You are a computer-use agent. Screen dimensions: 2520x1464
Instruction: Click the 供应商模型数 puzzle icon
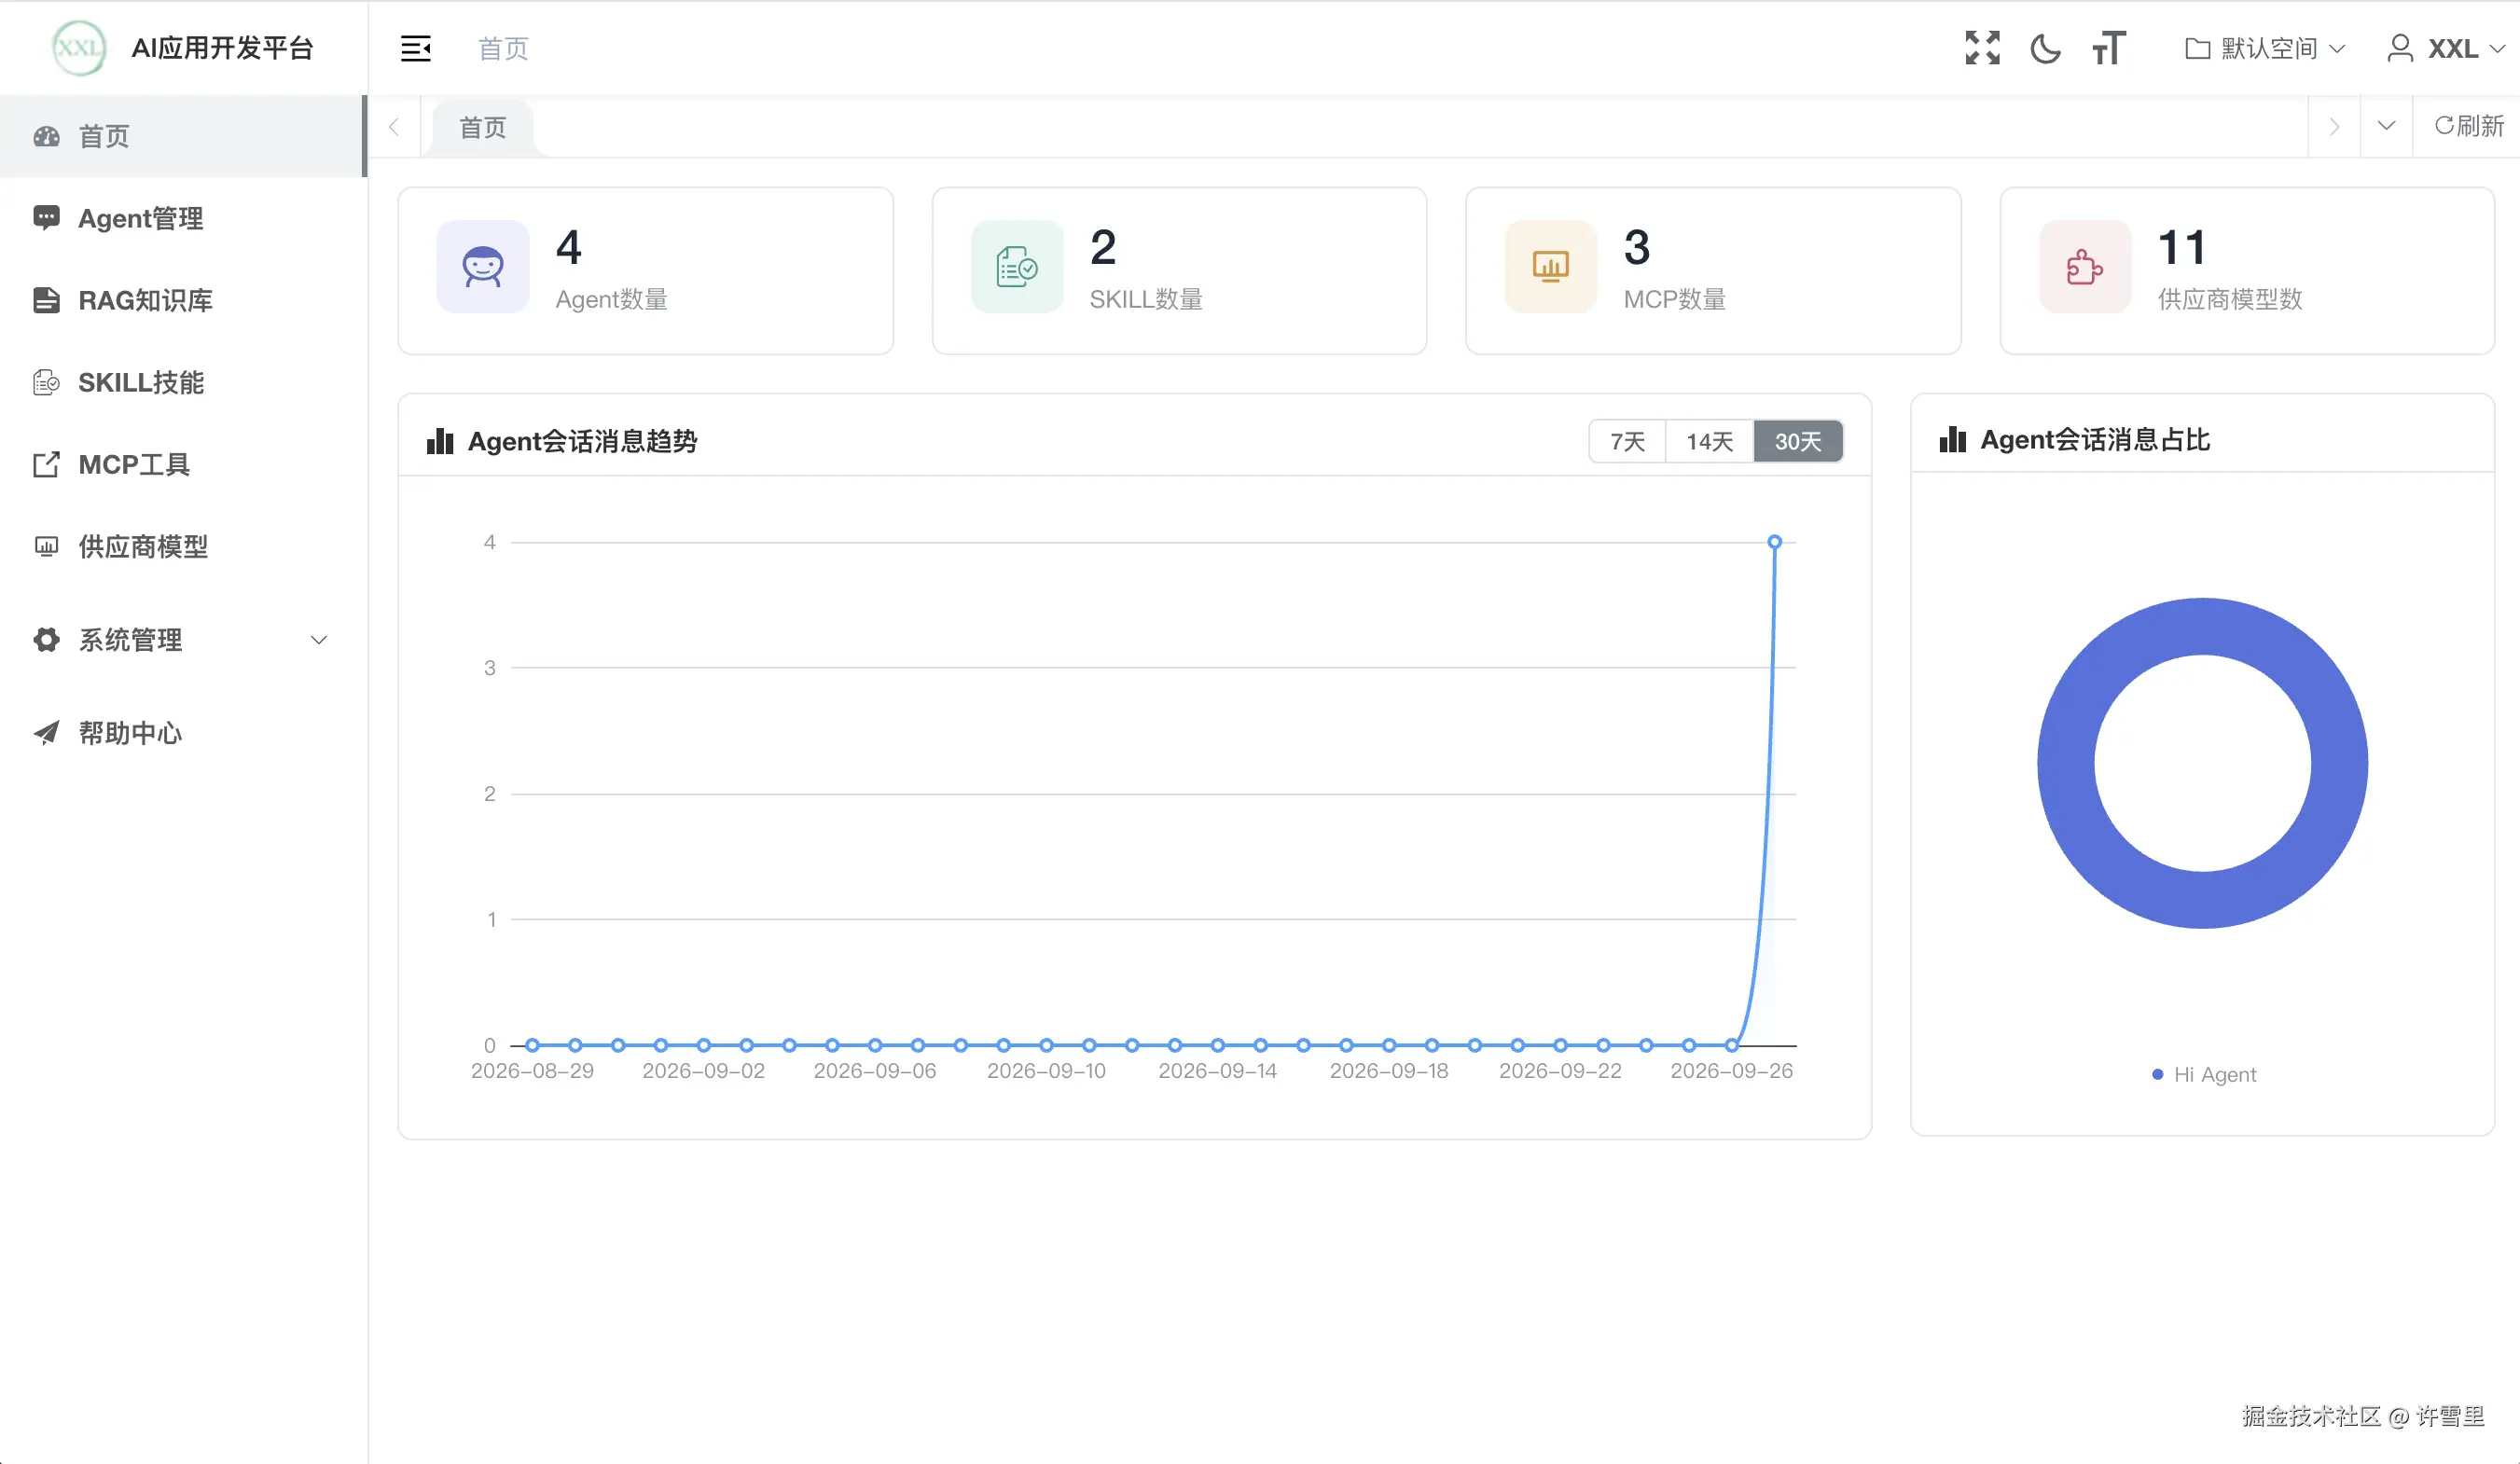2085,267
